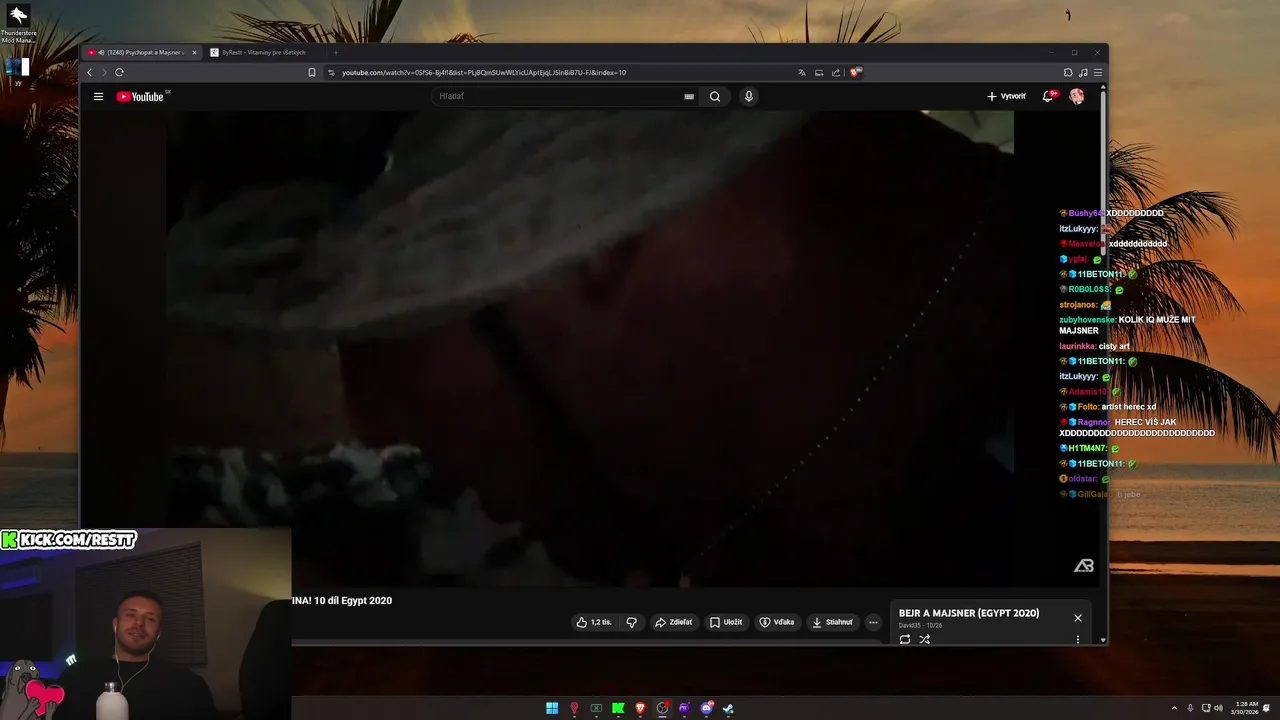Close the BEJR A MAJSNER playlist panel
This screenshot has width=1280, height=720.
tap(1078, 618)
